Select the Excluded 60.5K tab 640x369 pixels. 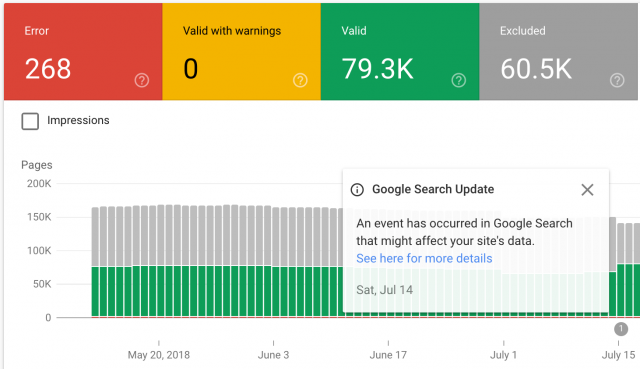point(558,51)
